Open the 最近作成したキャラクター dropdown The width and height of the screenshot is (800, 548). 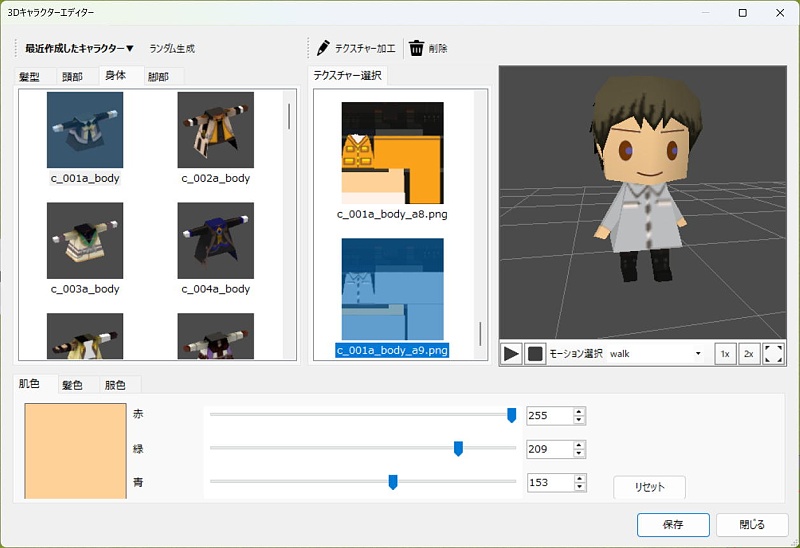(x=79, y=48)
